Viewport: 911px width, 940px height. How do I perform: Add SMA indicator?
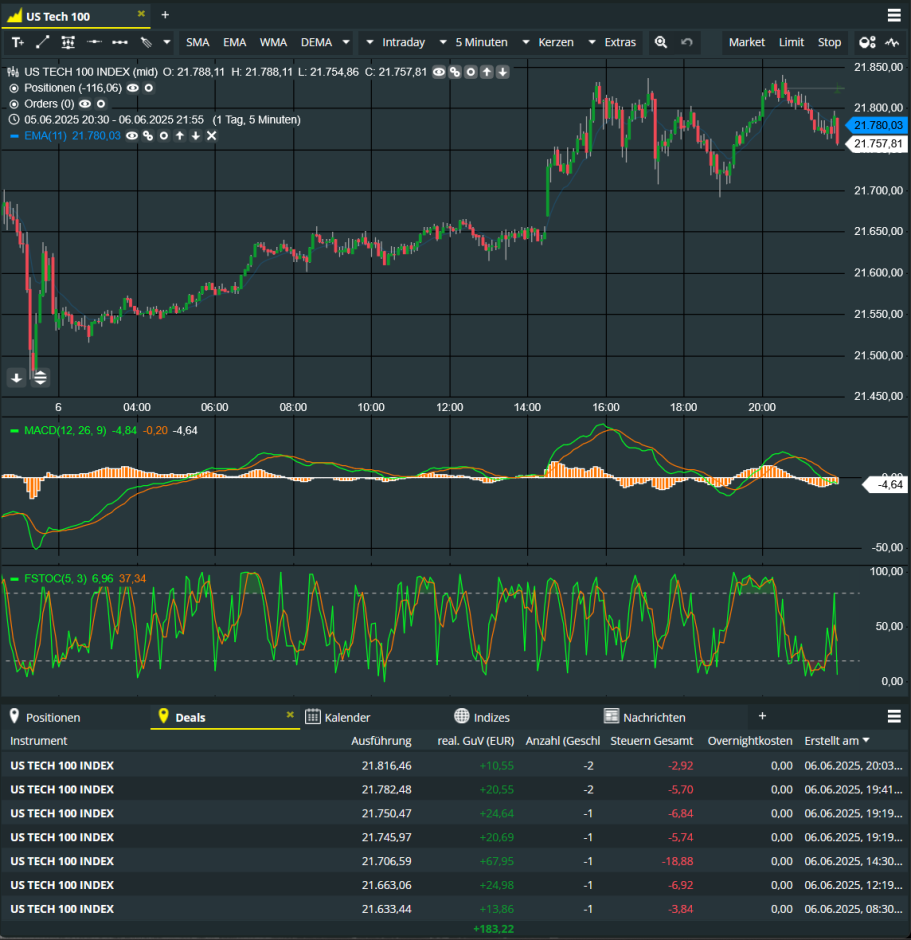point(197,43)
